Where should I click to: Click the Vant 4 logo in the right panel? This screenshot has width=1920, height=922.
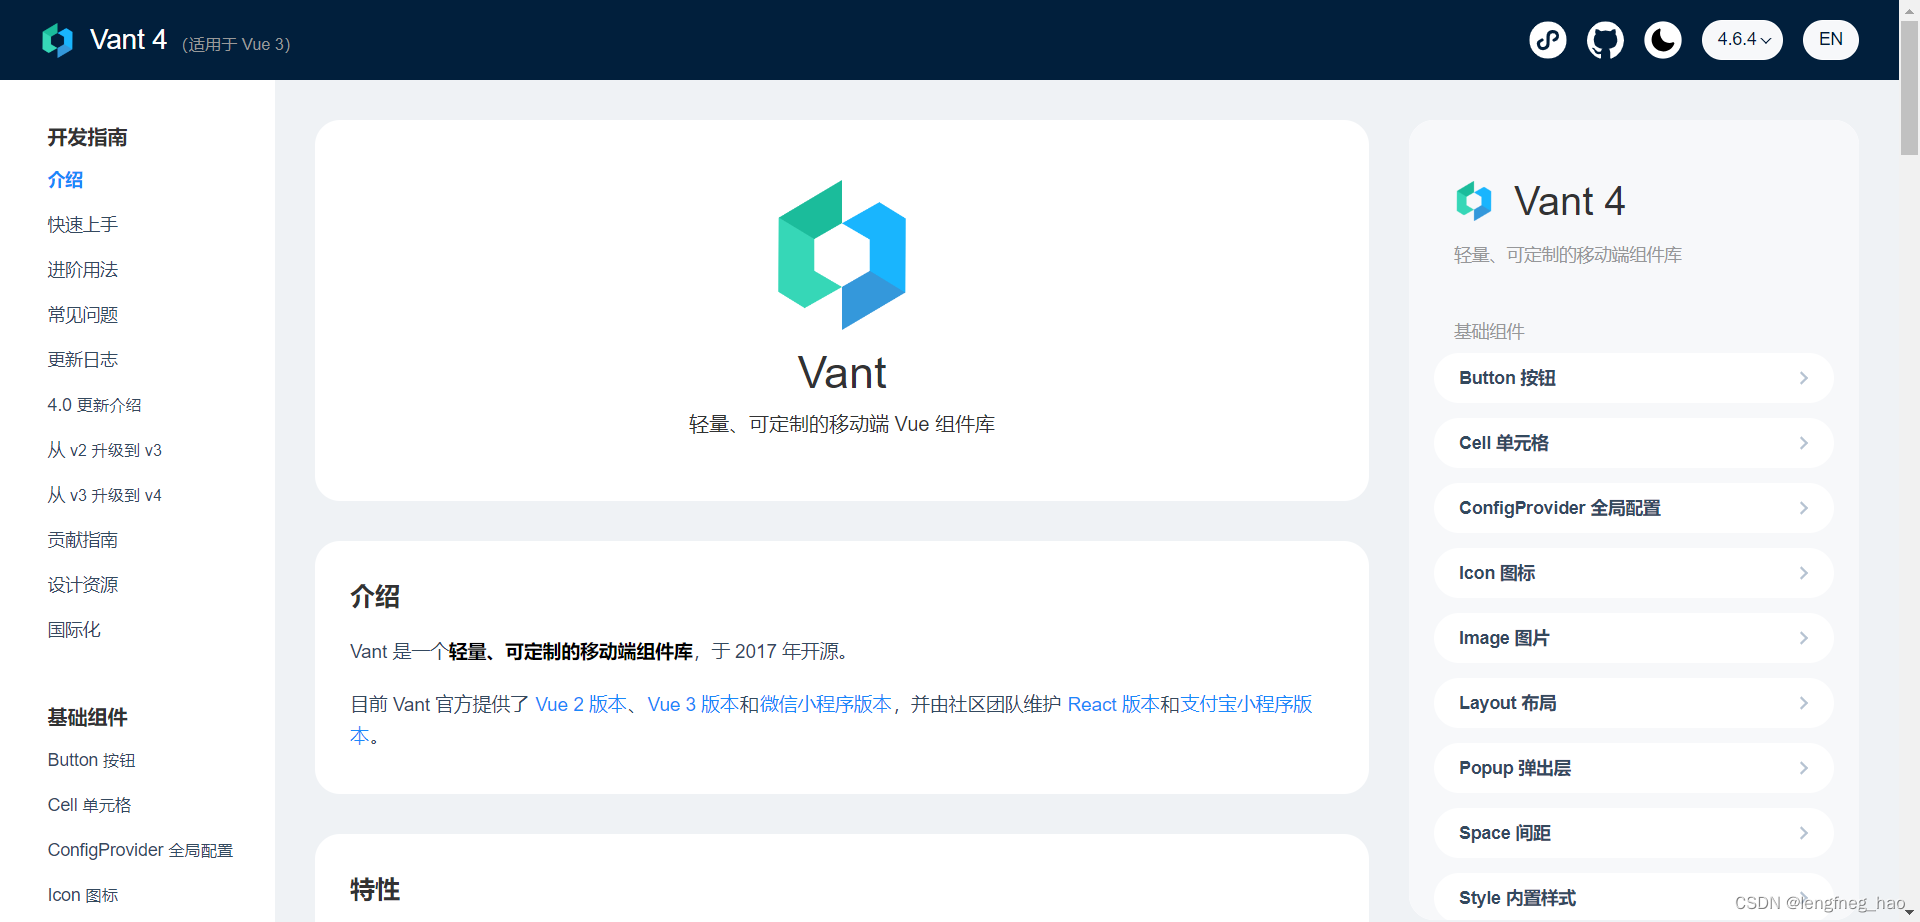(1473, 200)
